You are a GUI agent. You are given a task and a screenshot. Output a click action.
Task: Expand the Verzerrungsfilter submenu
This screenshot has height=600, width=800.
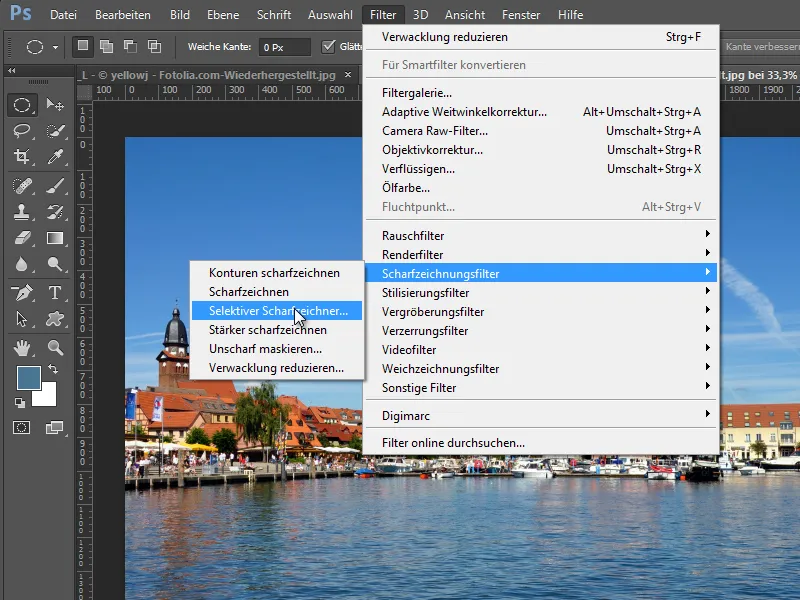[x=541, y=331]
